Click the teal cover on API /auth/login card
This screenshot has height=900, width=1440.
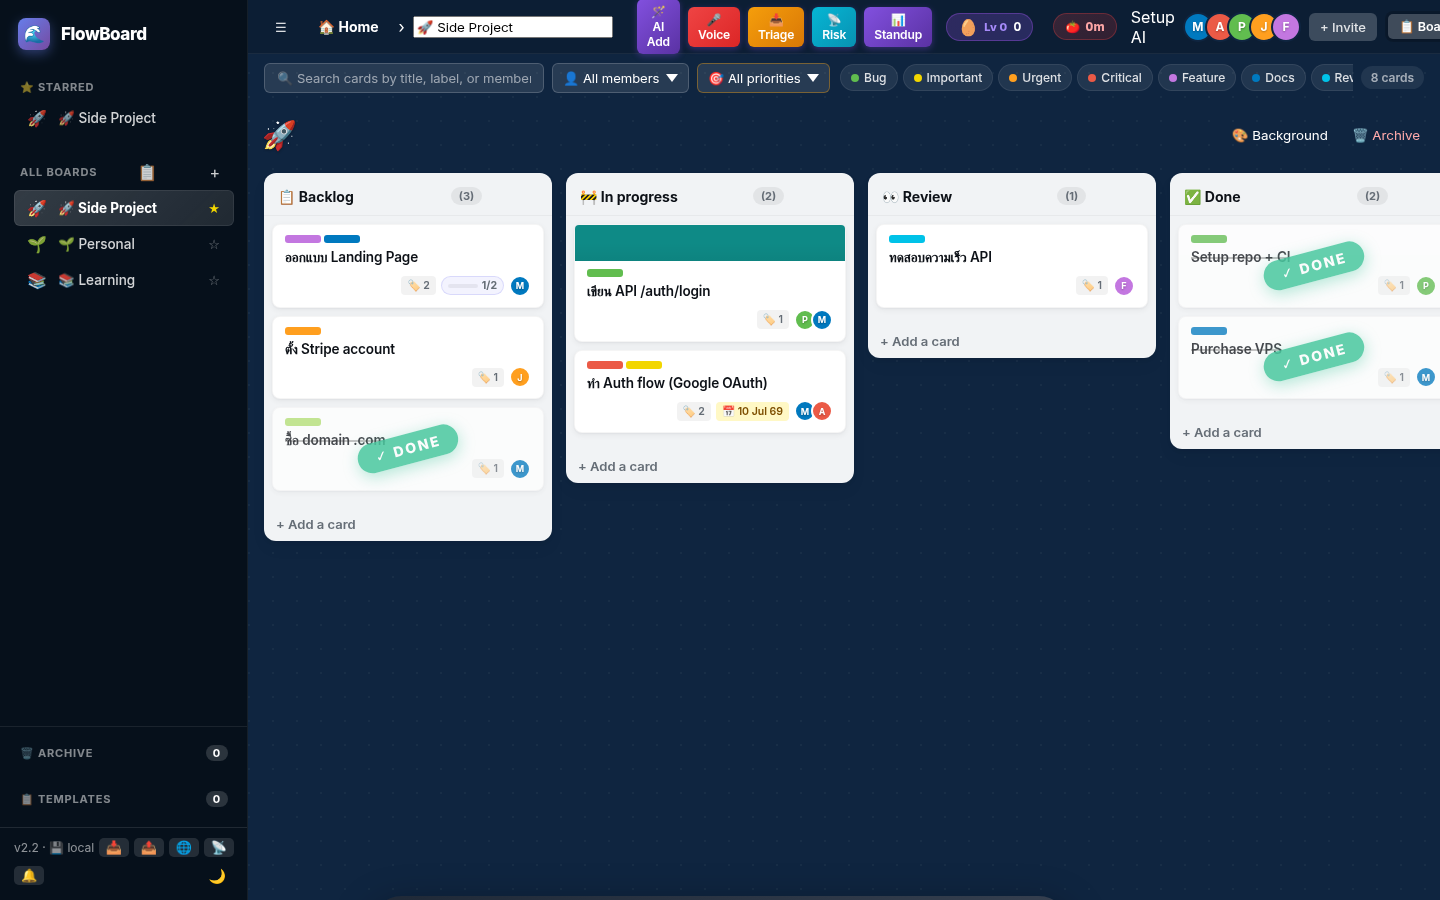[710, 243]
